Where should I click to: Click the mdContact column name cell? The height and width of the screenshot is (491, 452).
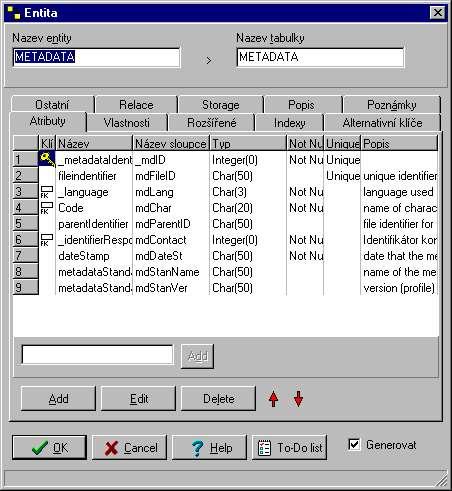point(171,240)
